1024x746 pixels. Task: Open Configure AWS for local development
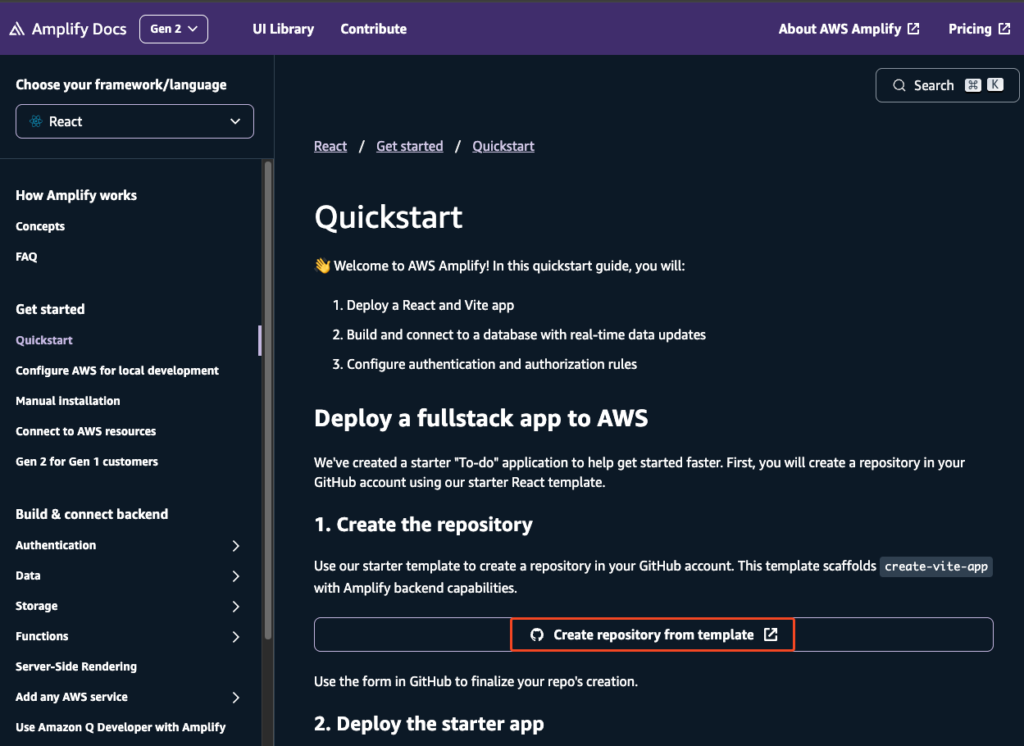pos(117,371)
